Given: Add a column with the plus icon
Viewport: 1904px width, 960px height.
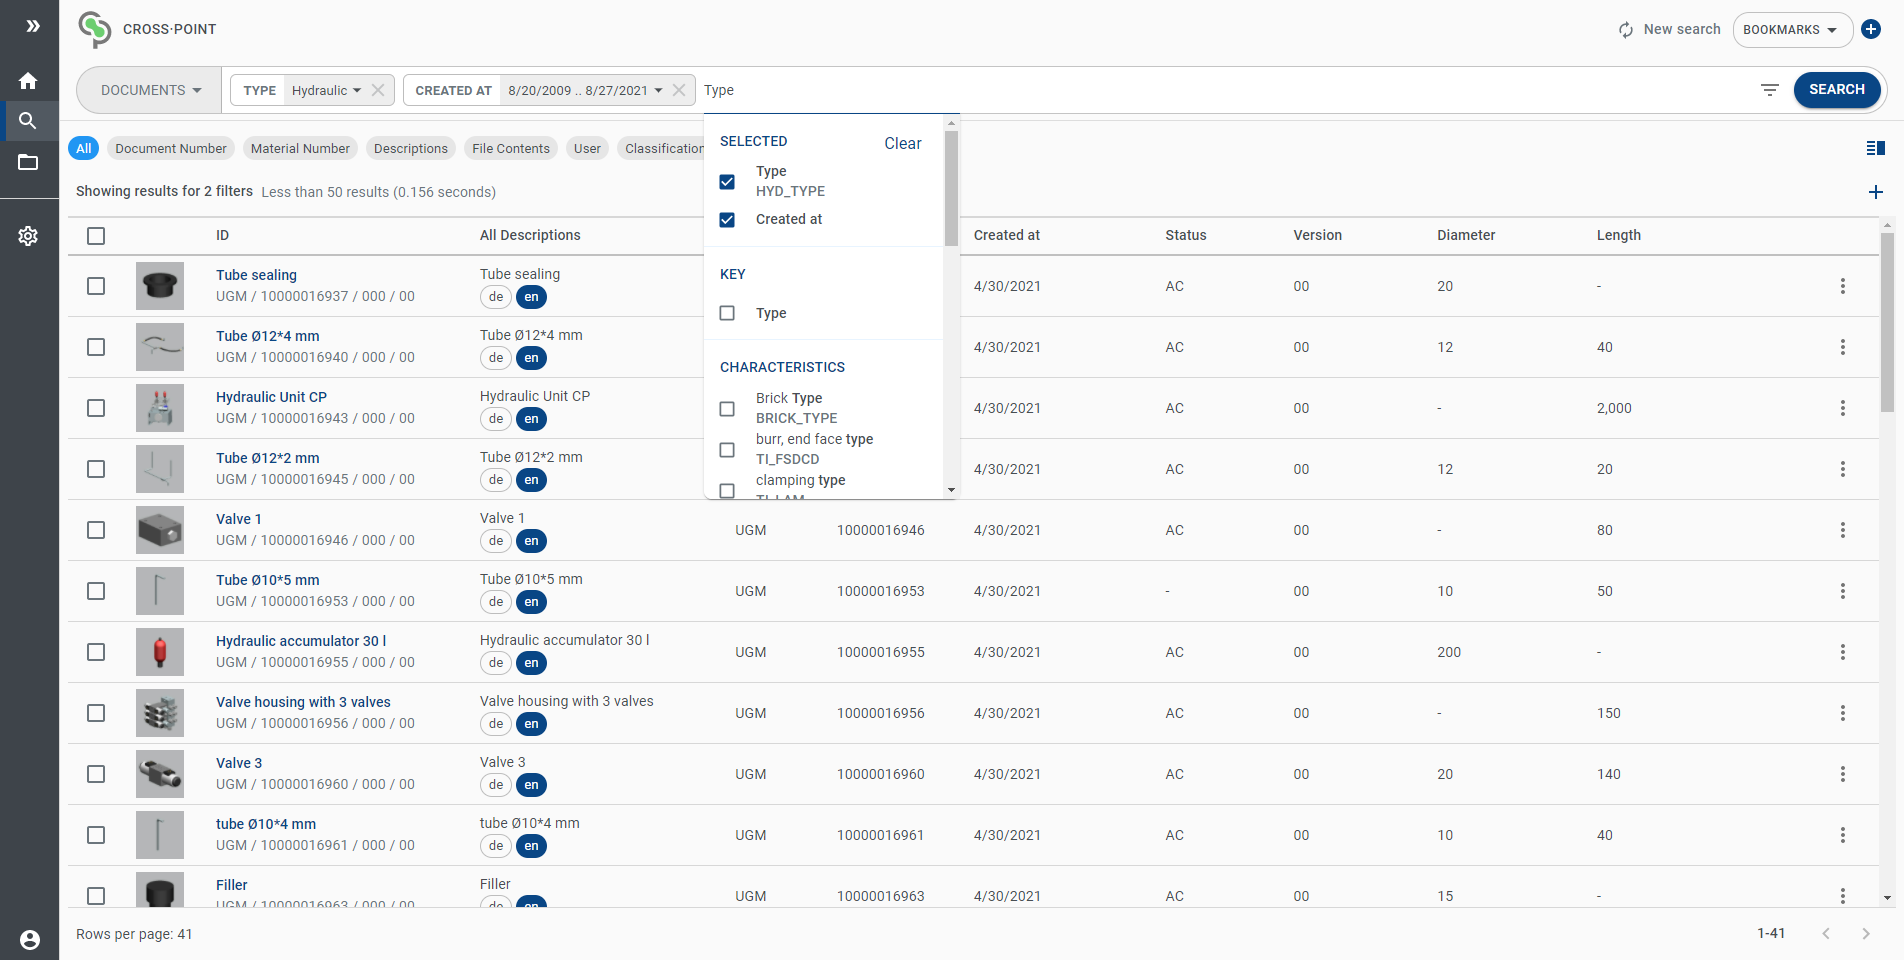Looking at the screenshot, I should (x=1876, y=192).
